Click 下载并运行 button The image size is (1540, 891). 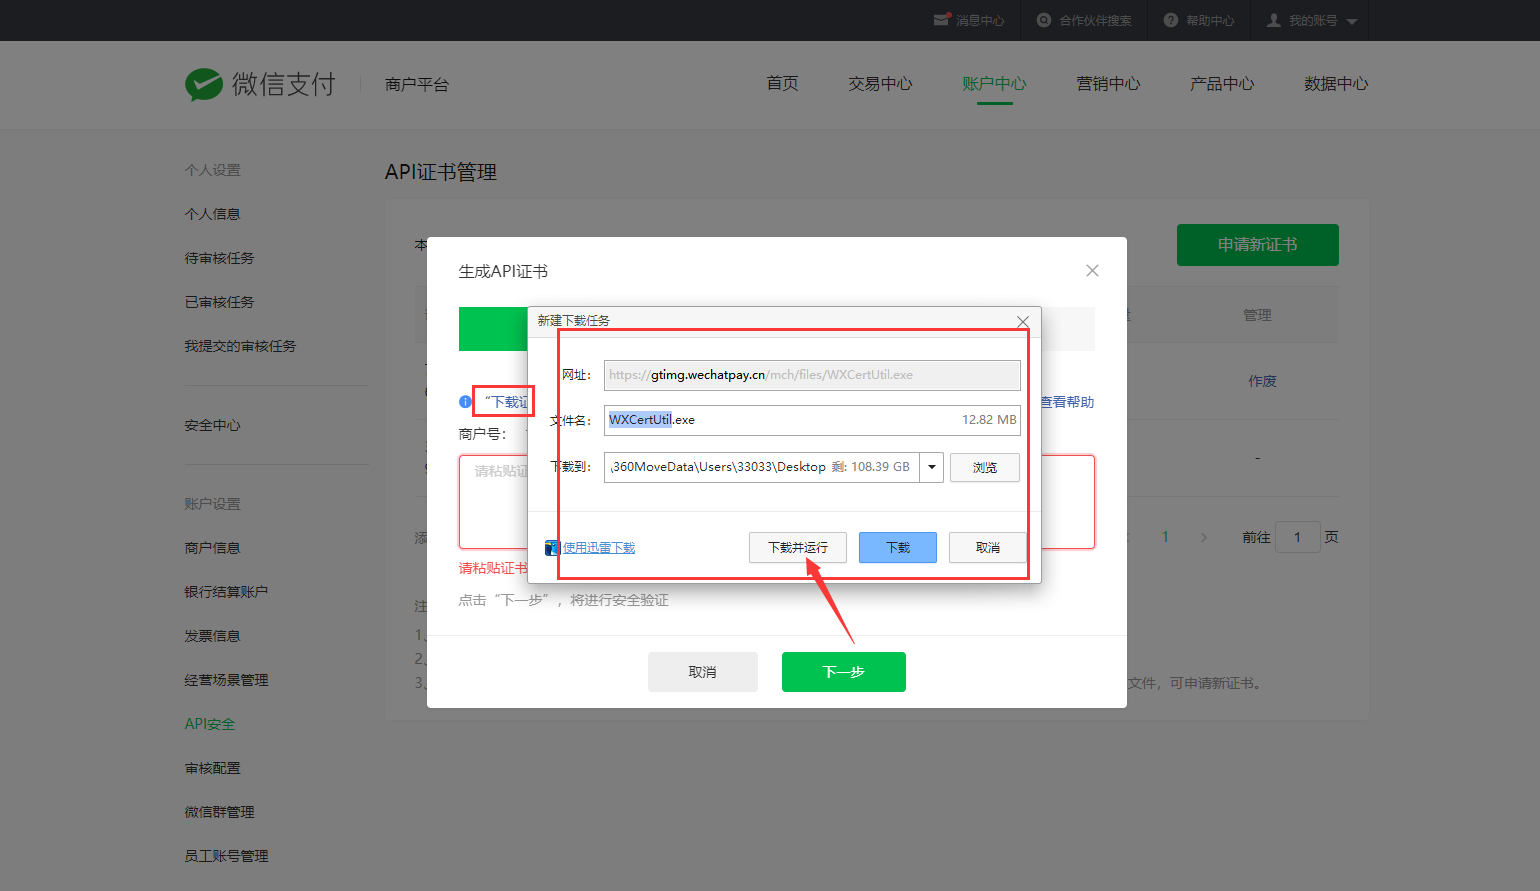(798, 548)
